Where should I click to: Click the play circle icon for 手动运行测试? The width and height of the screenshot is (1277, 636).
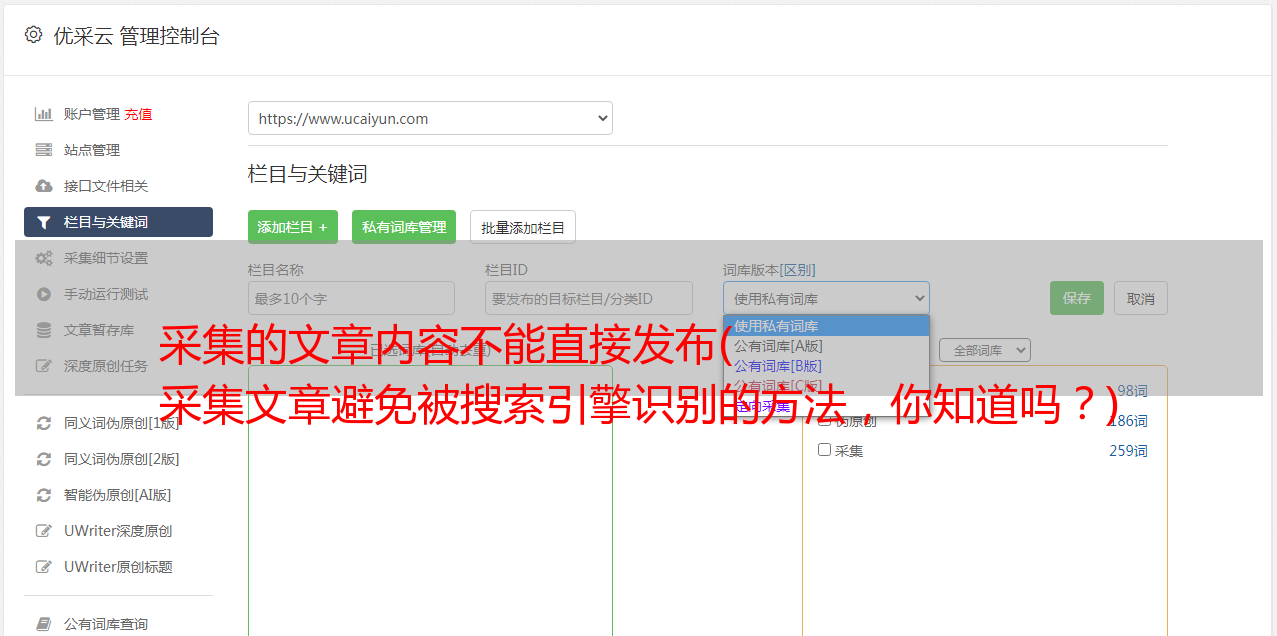click(44, 294)
